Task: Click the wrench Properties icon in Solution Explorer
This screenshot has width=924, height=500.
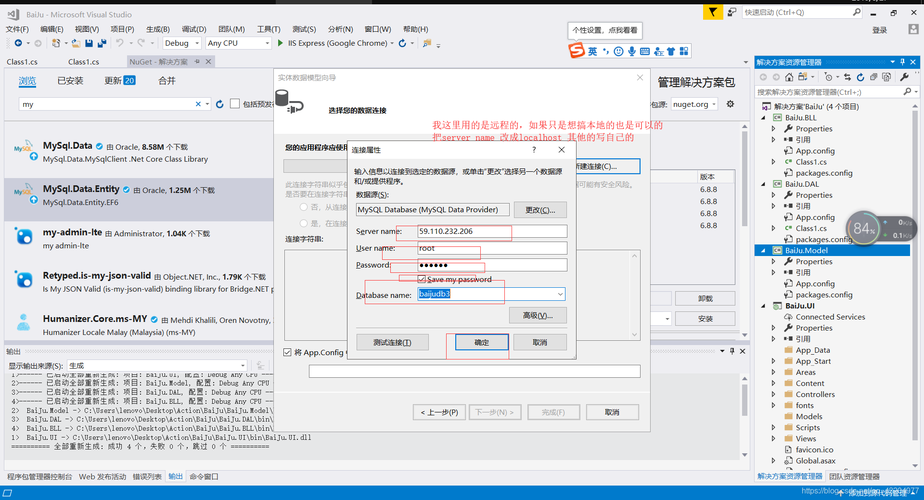Action: click(905, 77)
